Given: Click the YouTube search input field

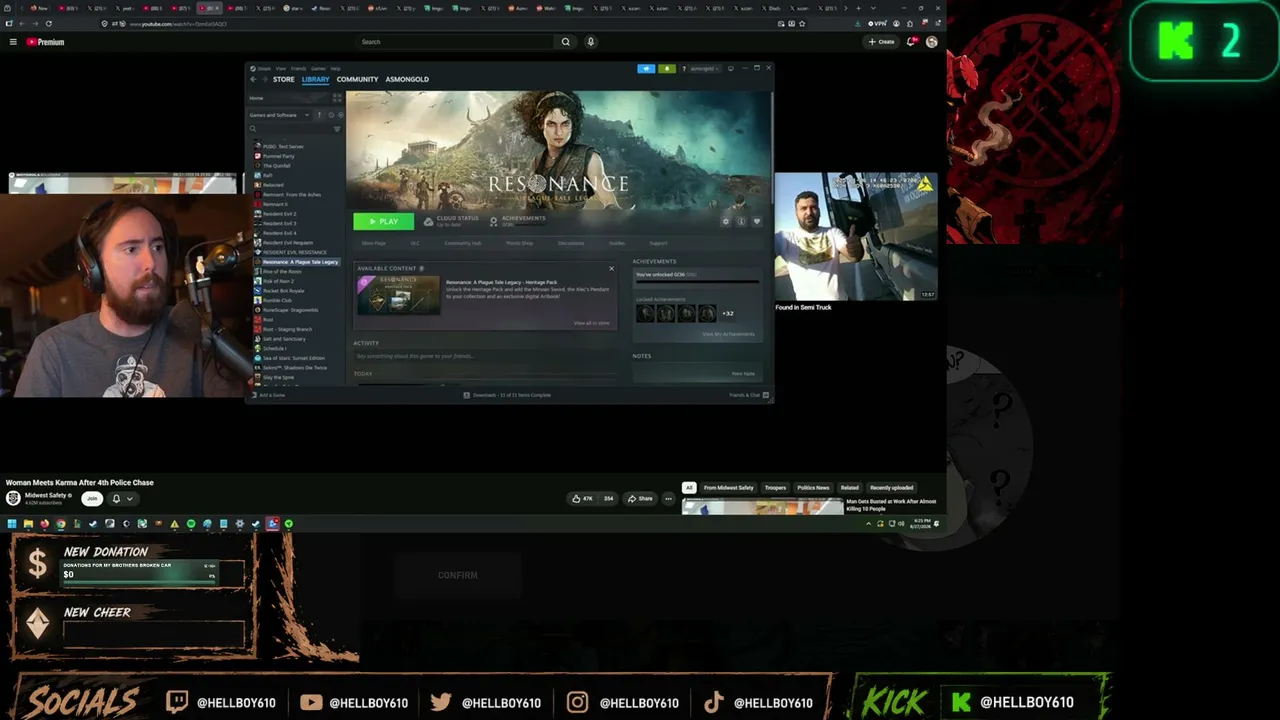Looking at the screenshot, I should click(456, 42).
